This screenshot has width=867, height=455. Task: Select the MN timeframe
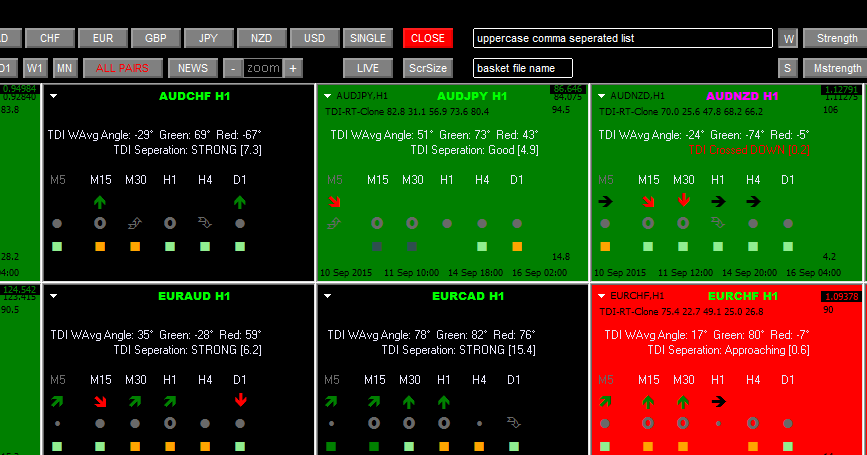(x=65, y=68)
